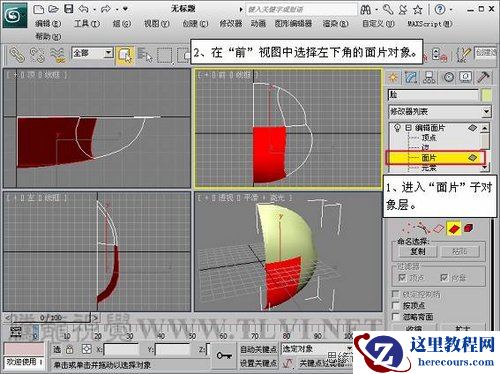Image resolution: width=500 pixels, height=374 pixels.
Task: Click the object color swatch beside name field
Action: pos(486,95)
